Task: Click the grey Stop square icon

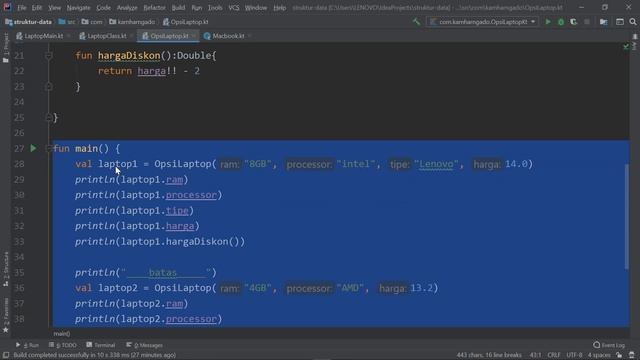Action: [587, 22]
